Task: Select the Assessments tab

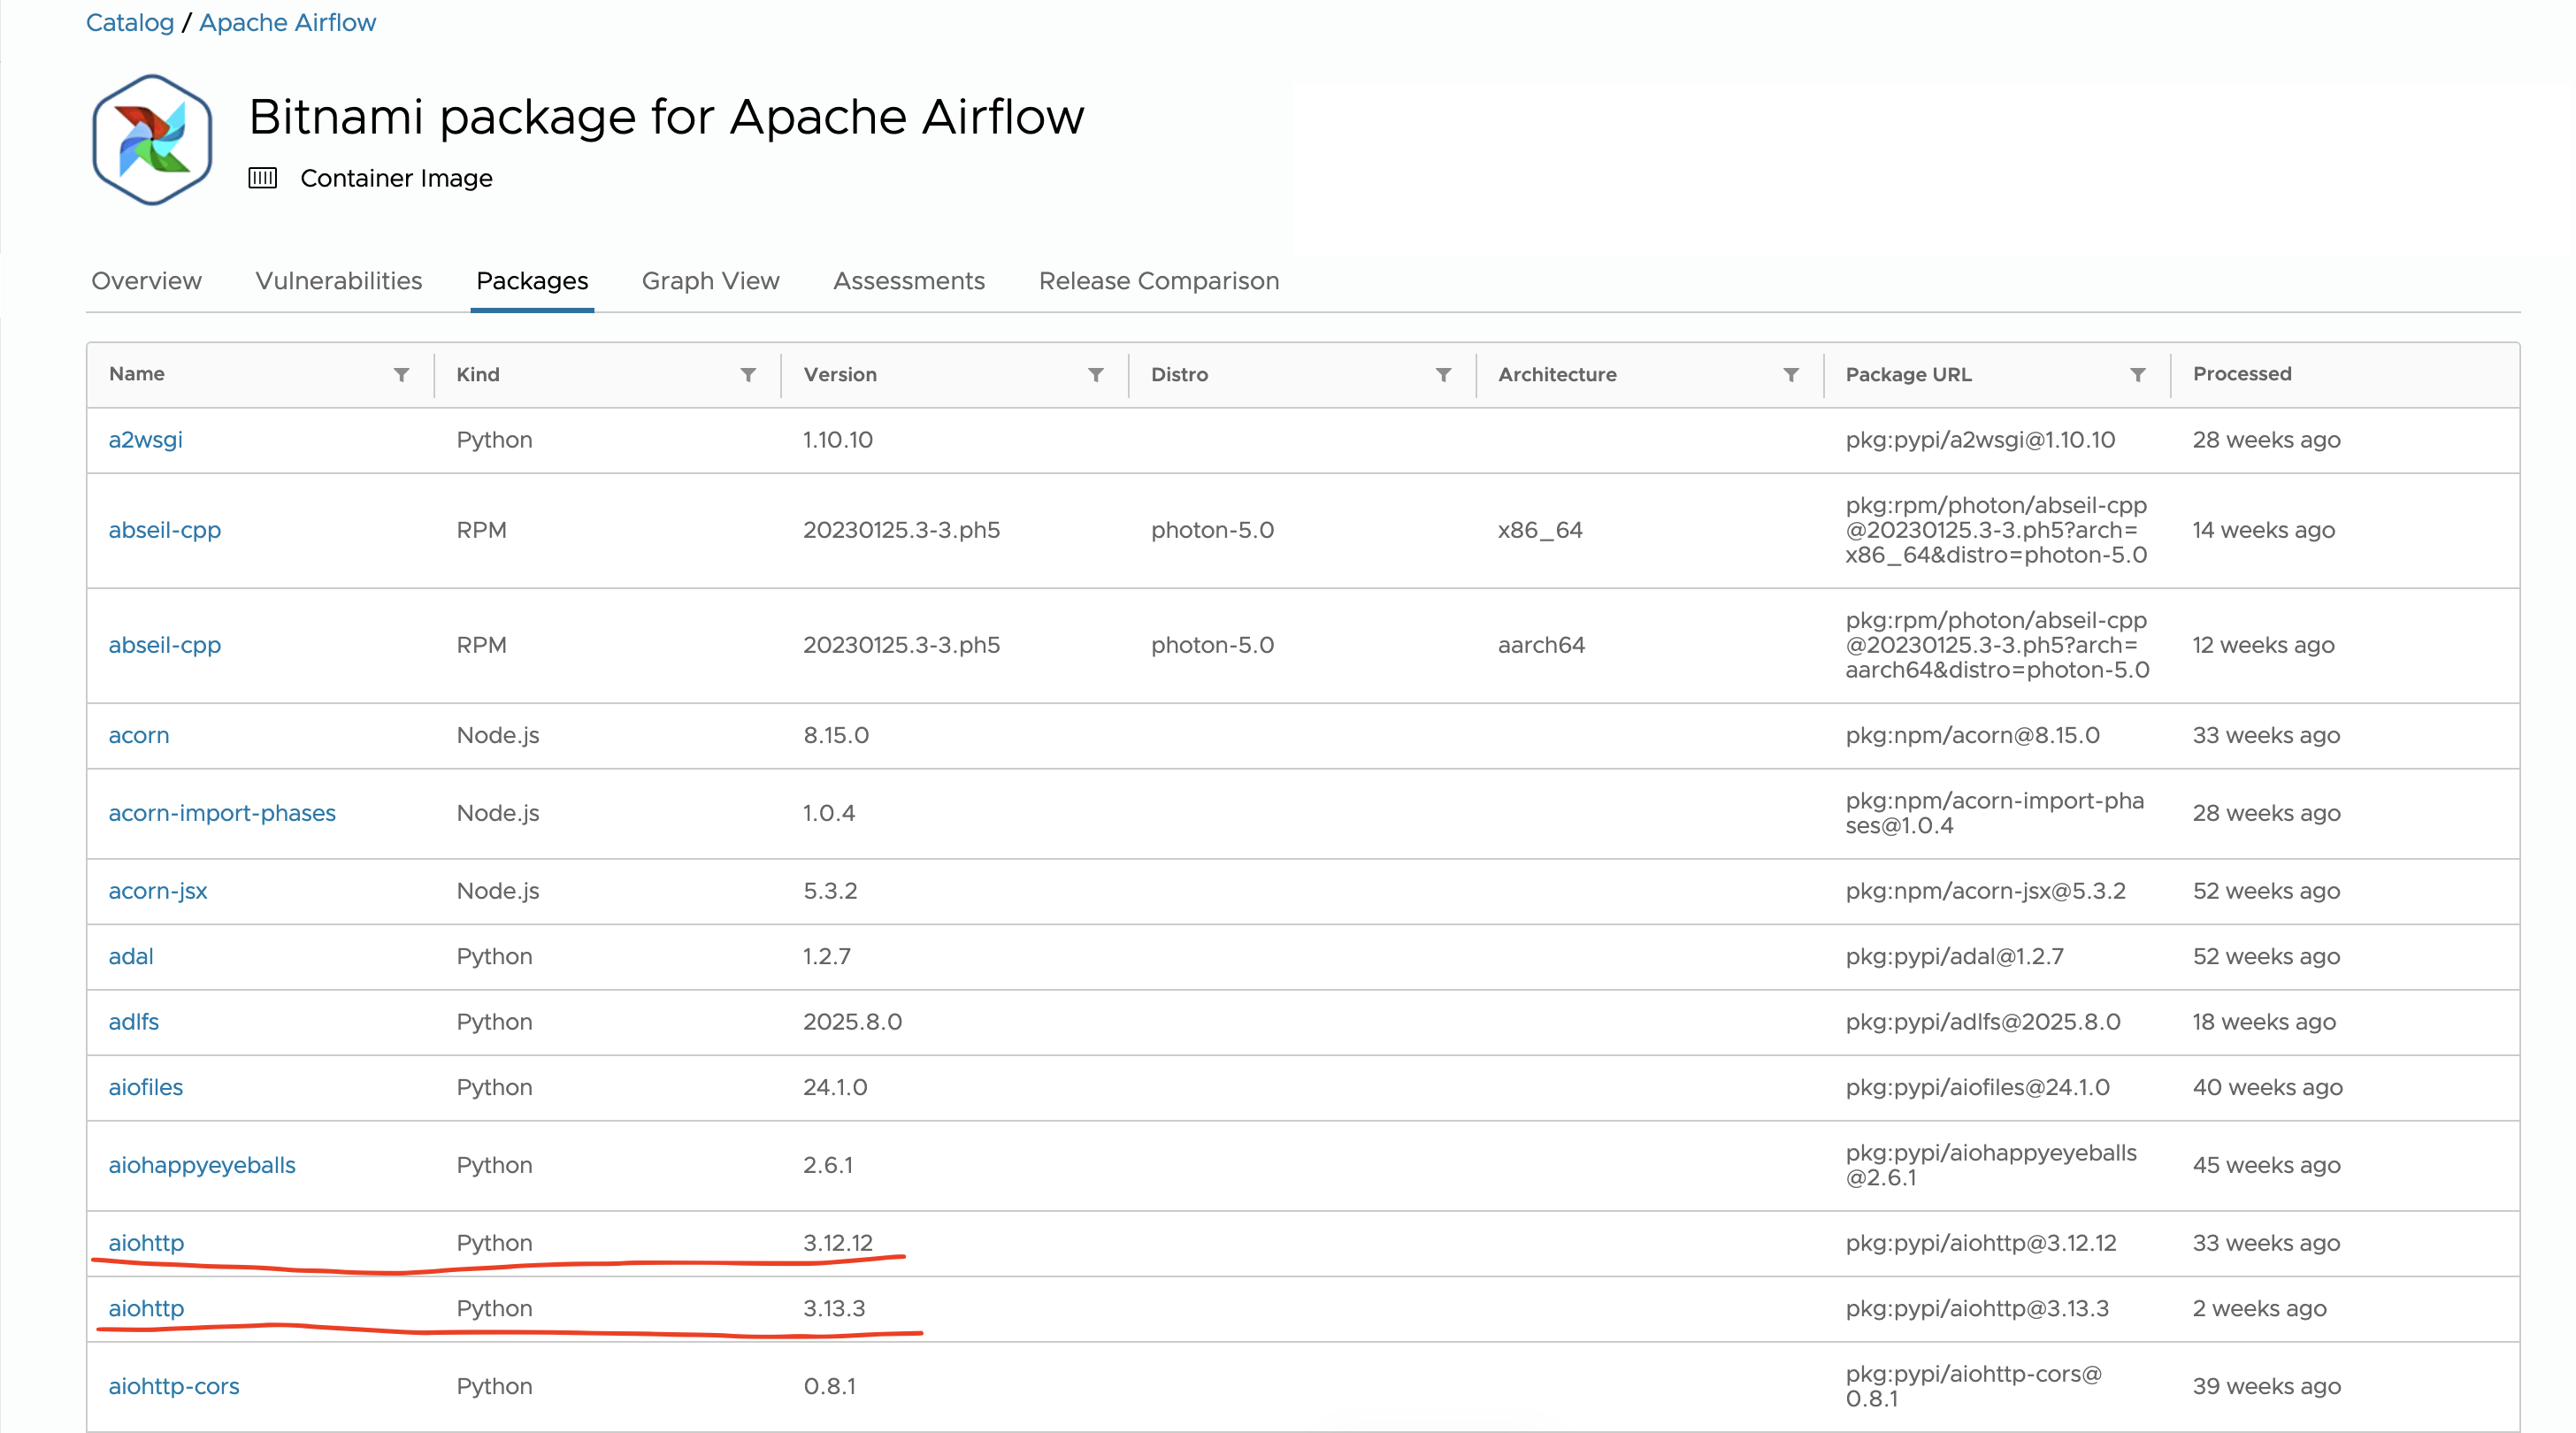Action: (x=908, y=281)
